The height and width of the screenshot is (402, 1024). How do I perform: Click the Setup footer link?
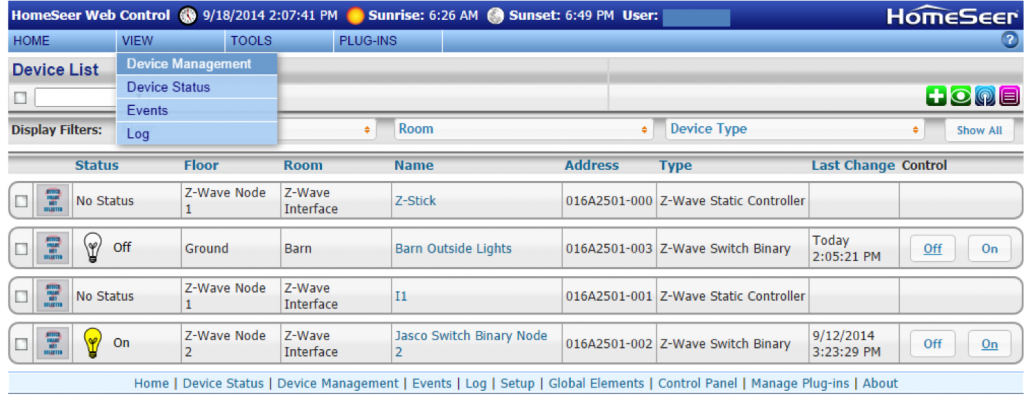pos(518,384)
